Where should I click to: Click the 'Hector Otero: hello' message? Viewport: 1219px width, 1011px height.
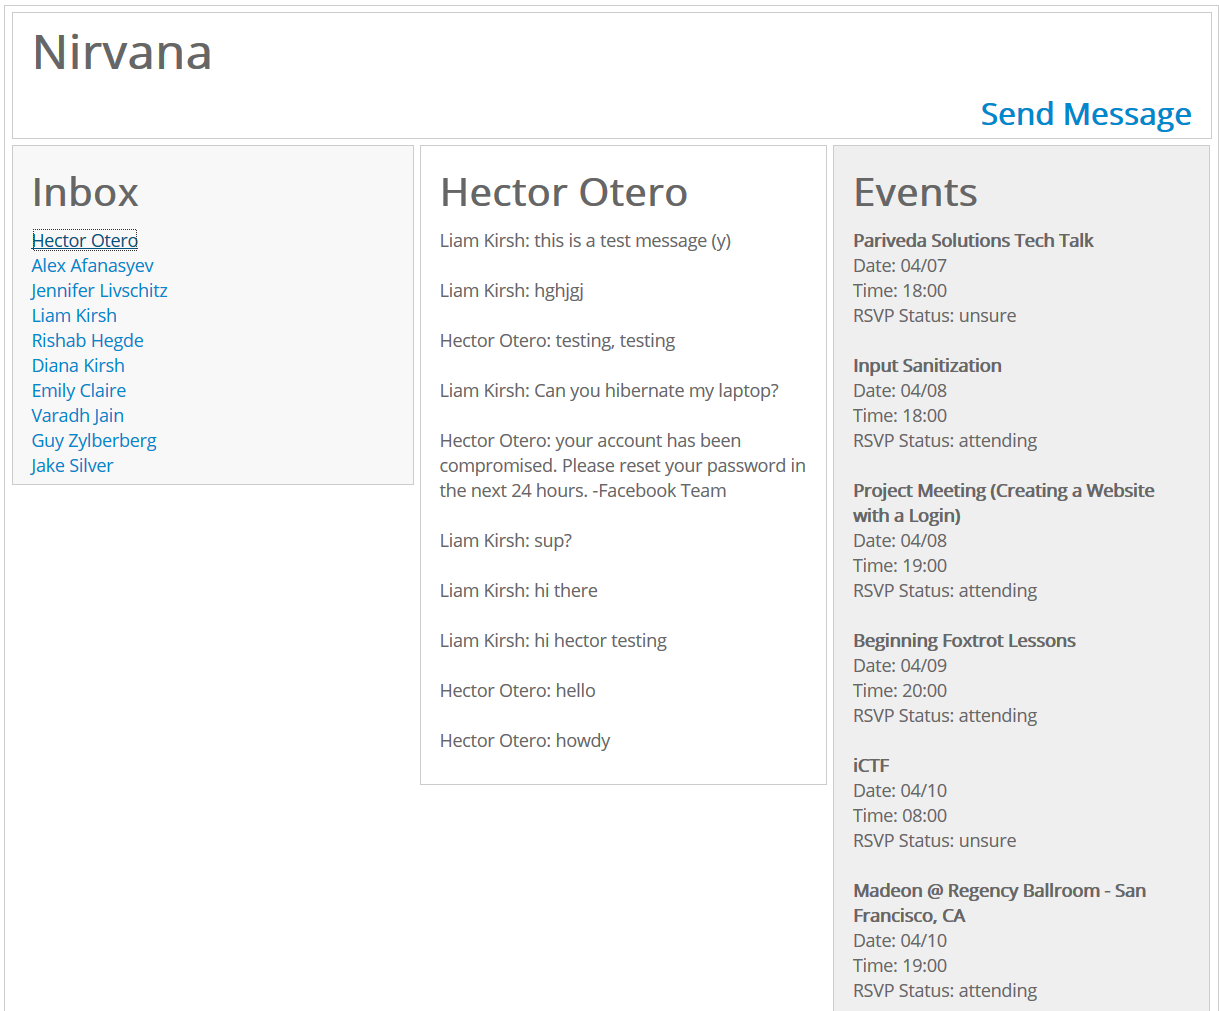[x=517, y=690]
